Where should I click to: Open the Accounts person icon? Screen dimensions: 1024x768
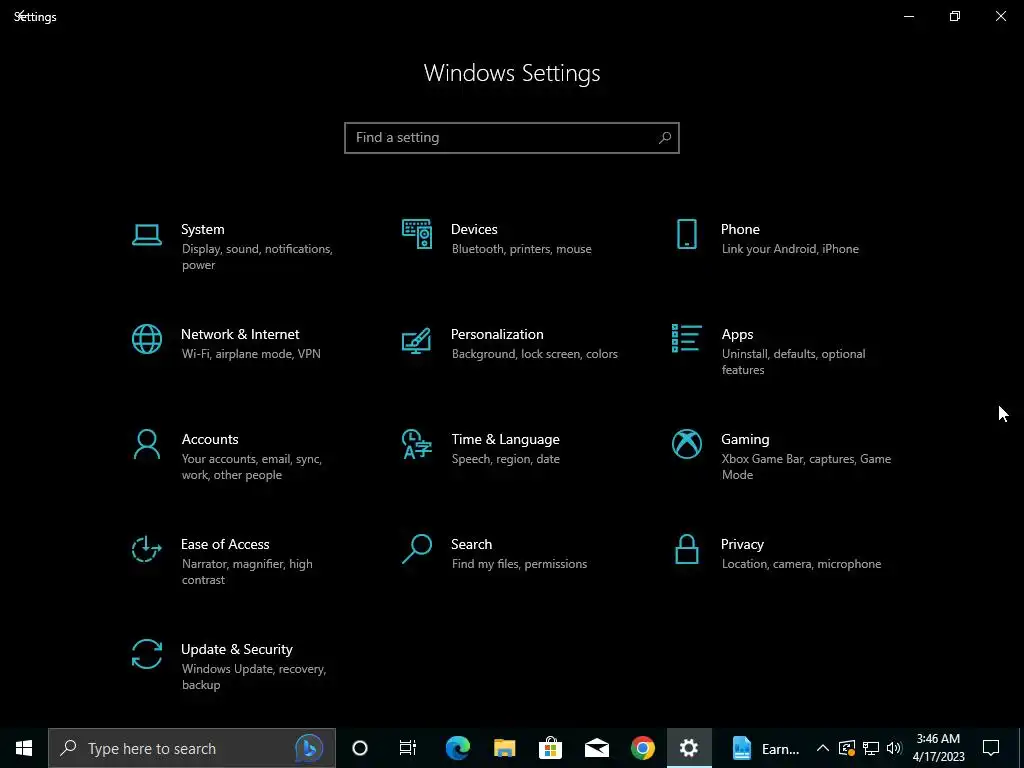(x=146, y=444)
